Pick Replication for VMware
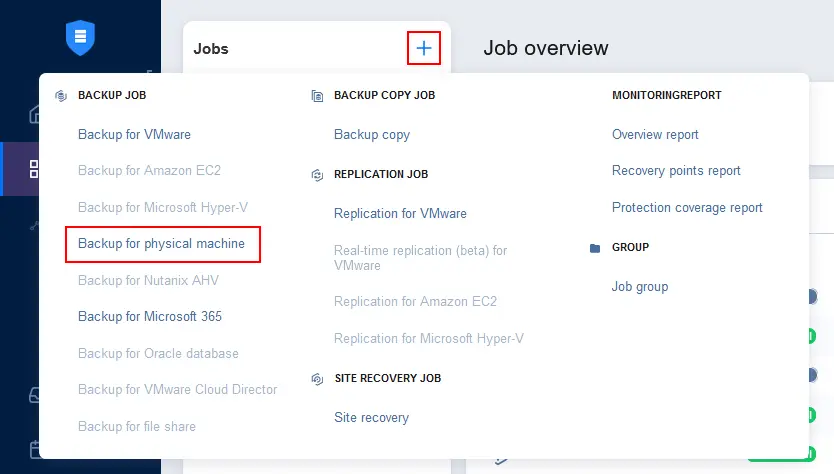Viewport: 834px width, 474px height. tap(400, 213)
